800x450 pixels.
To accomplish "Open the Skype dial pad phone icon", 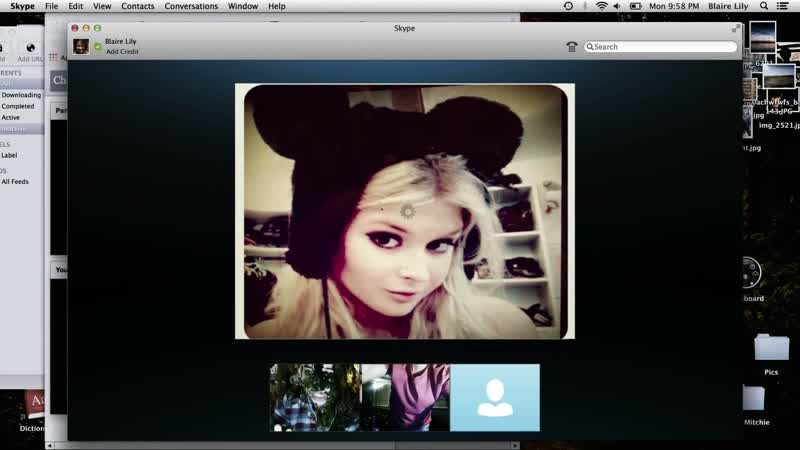I will (571, 46).
